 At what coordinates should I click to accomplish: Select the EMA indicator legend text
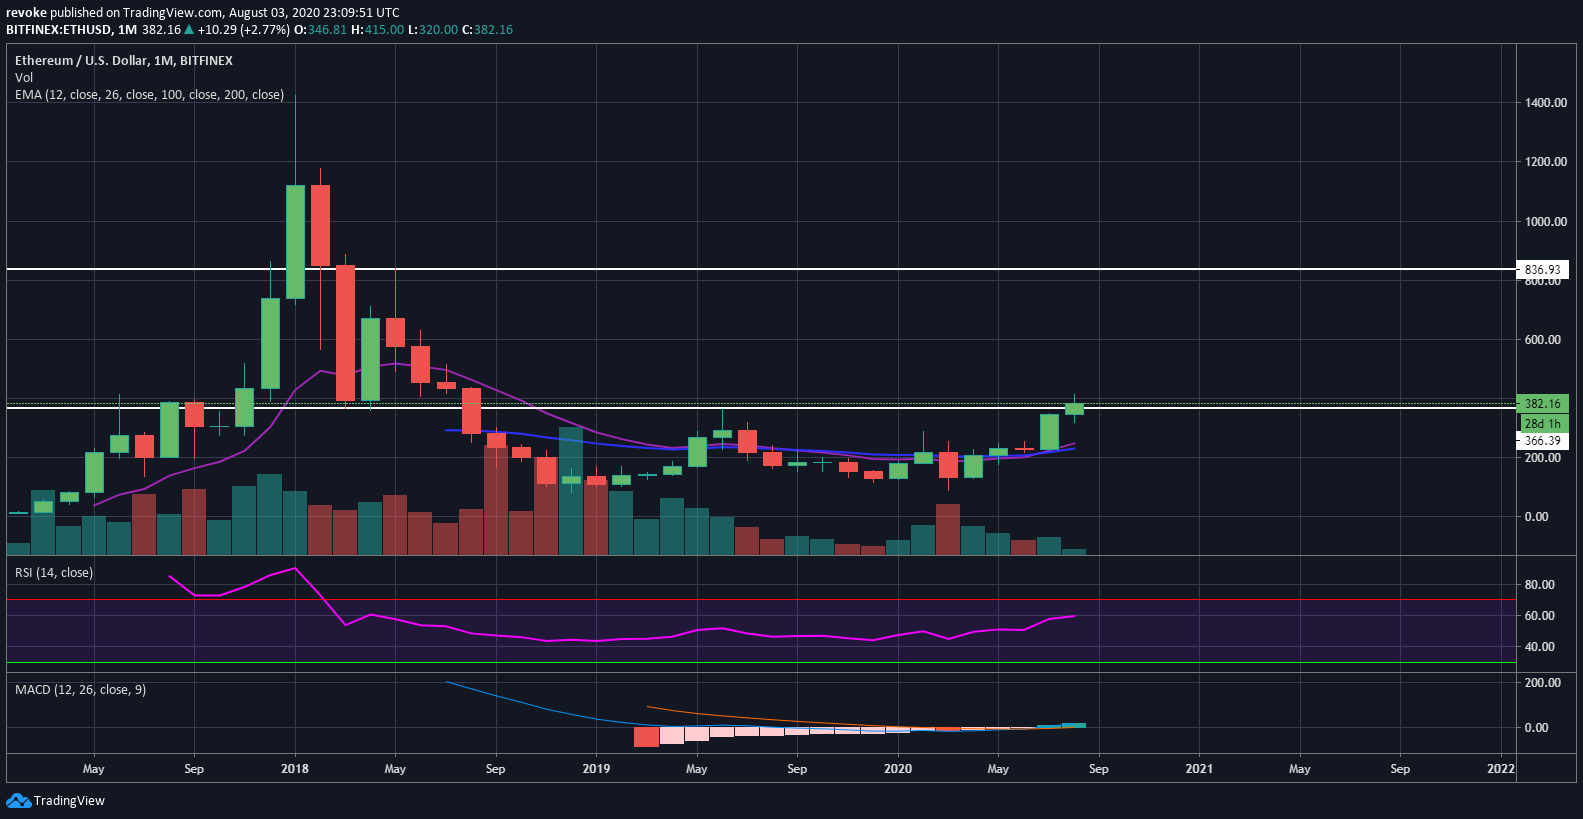[x=149, y=95]
